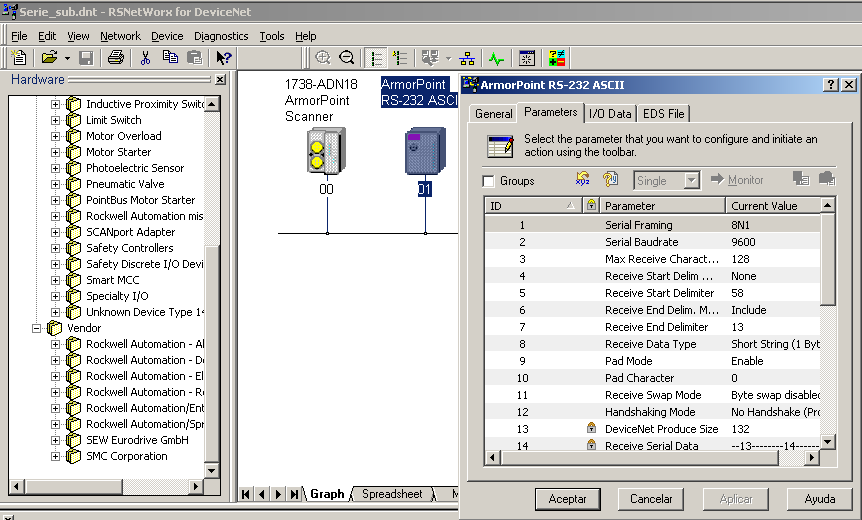Click the colorful compare toolbar icon

tap(557, 58)
